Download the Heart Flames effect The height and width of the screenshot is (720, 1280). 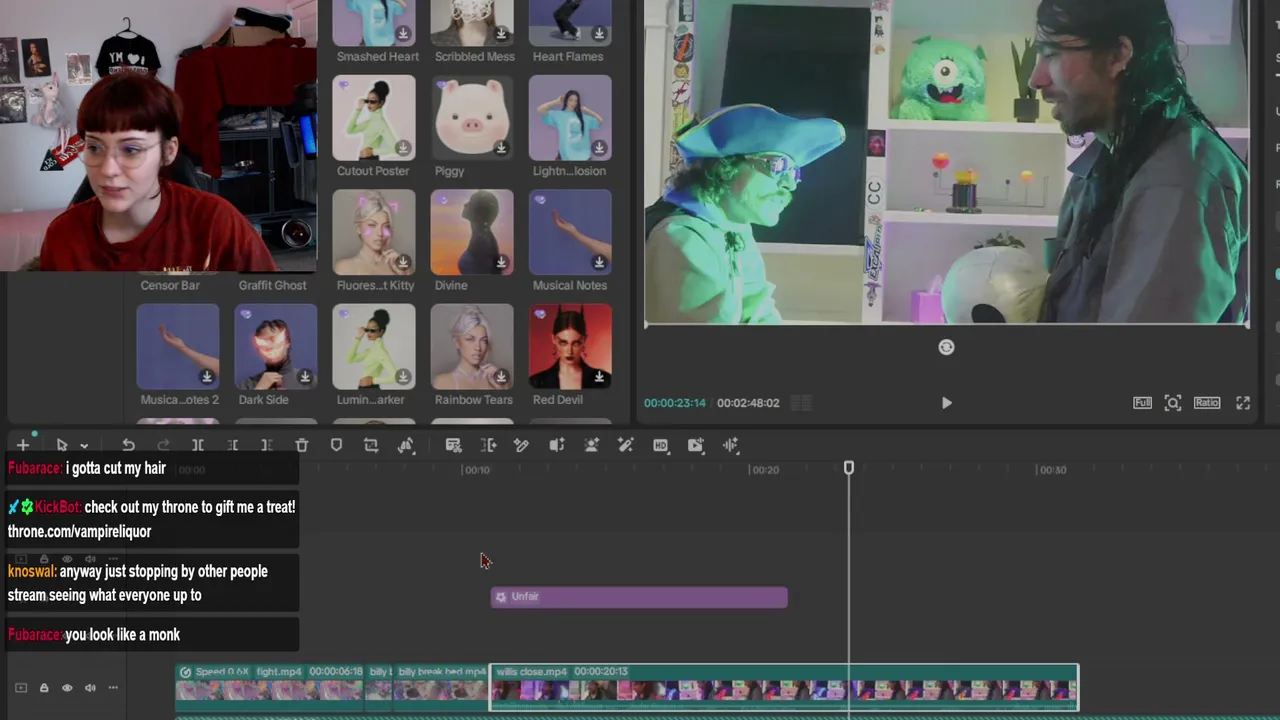(x=599, y=33)
